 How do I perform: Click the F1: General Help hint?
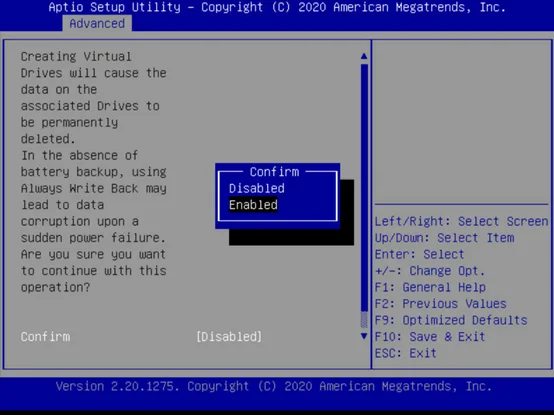click(x=430, y=287)
